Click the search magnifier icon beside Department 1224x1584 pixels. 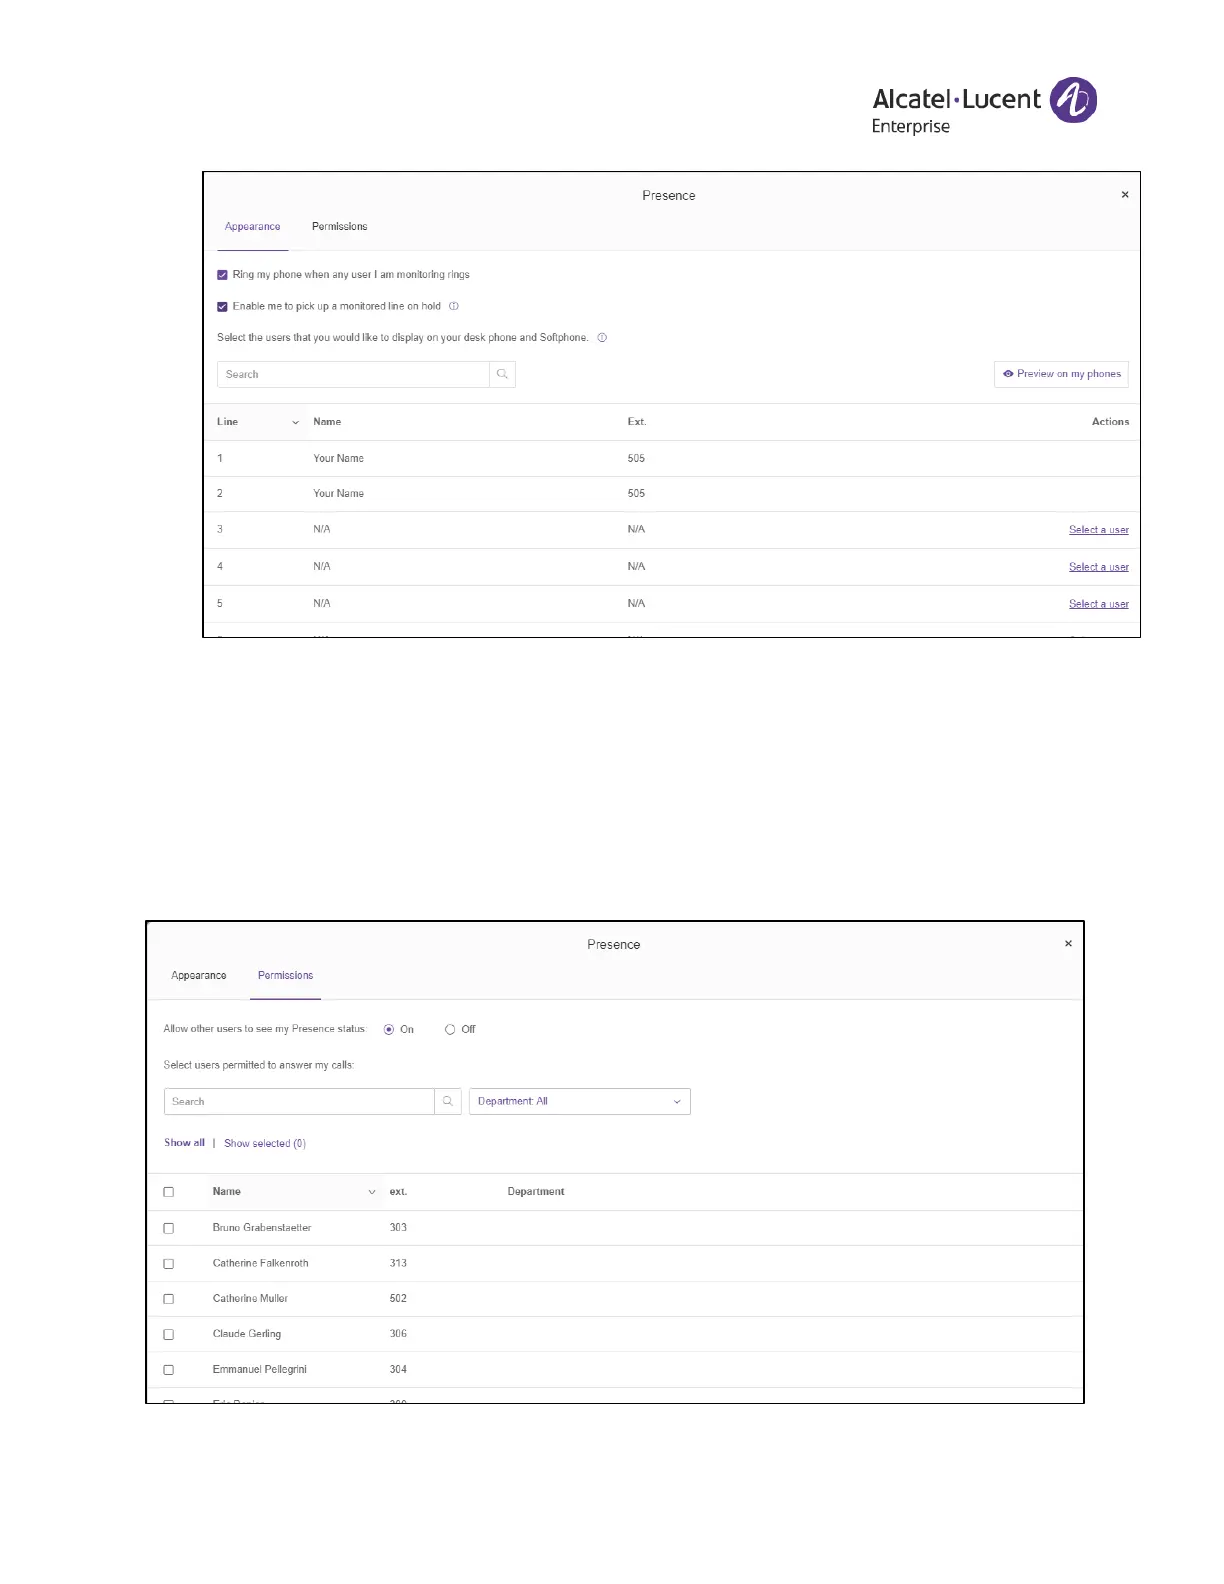click(448, 1101)
